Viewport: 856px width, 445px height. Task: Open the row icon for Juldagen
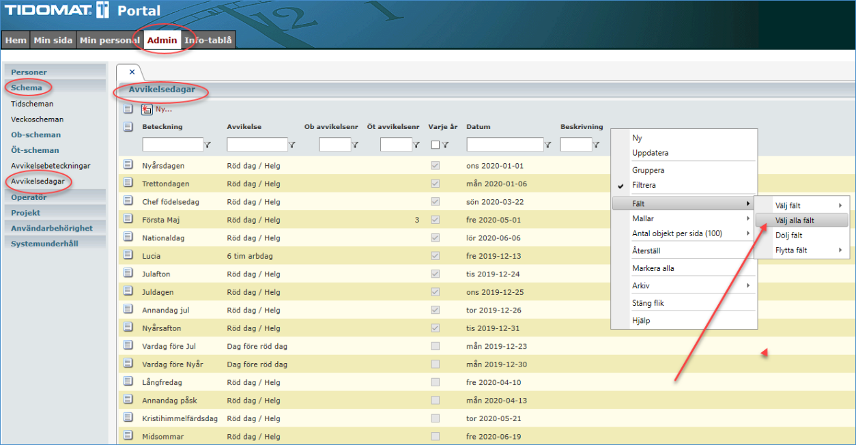click(x=128, y=290)
